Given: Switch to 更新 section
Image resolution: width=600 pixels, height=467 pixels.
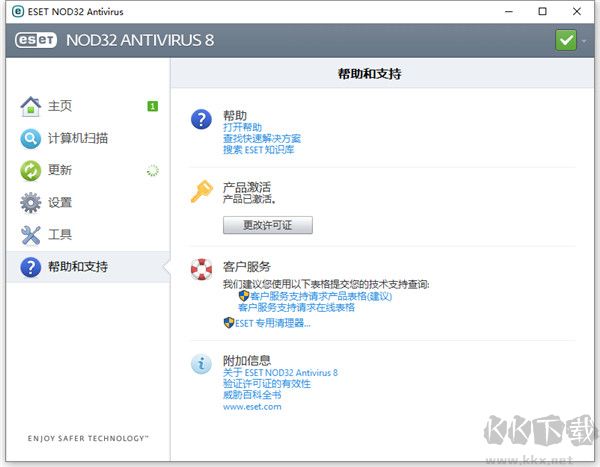Looking at the screenshot, I should pos(60,170).
